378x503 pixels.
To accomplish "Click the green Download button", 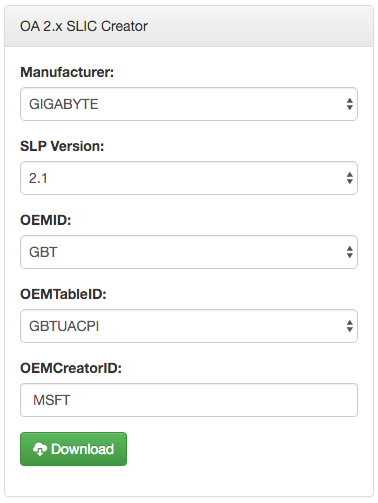I will 73,449.
